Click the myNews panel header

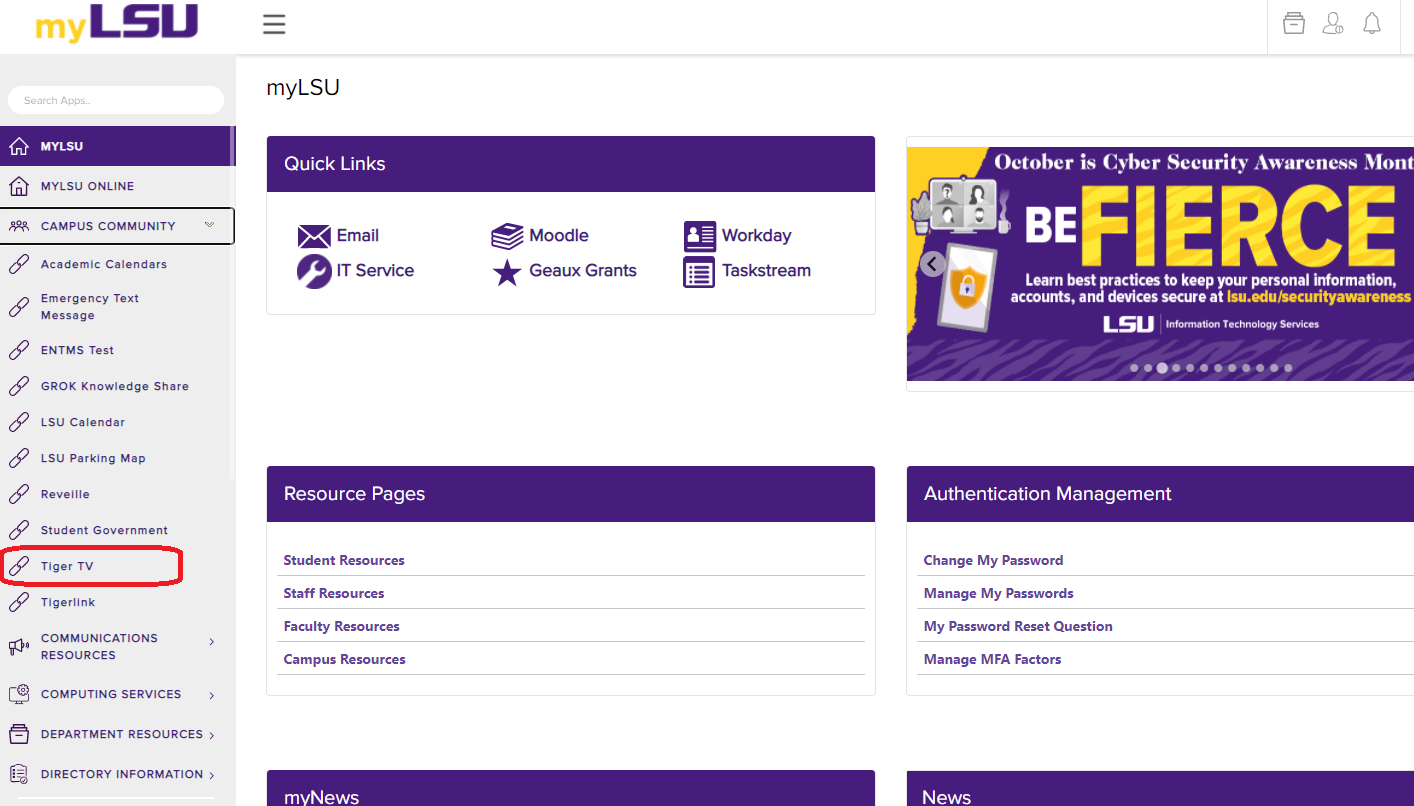click(x=571, y=788)
